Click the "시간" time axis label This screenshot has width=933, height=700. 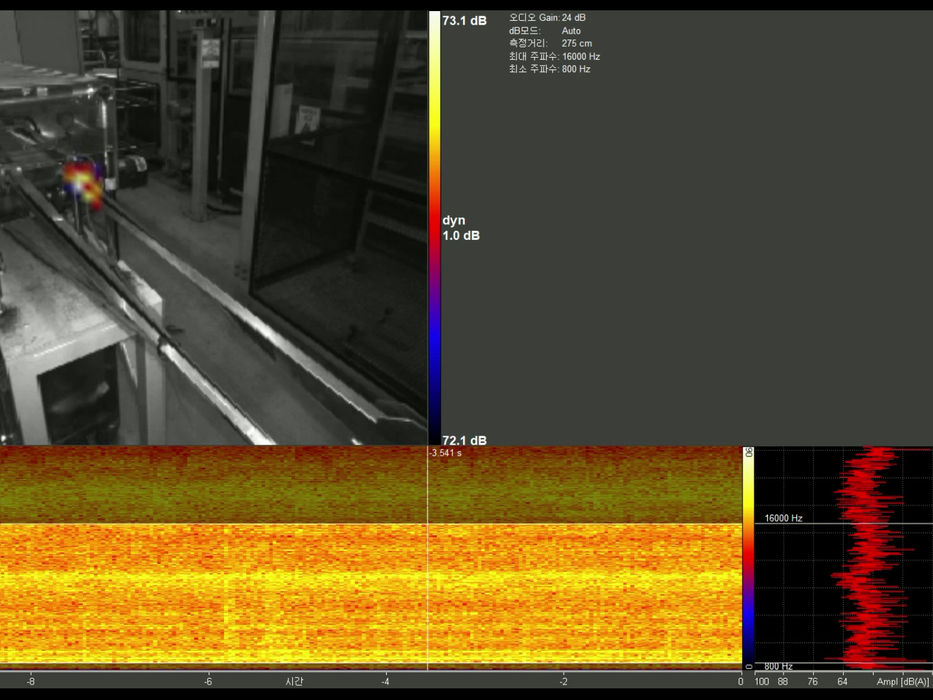294,682
